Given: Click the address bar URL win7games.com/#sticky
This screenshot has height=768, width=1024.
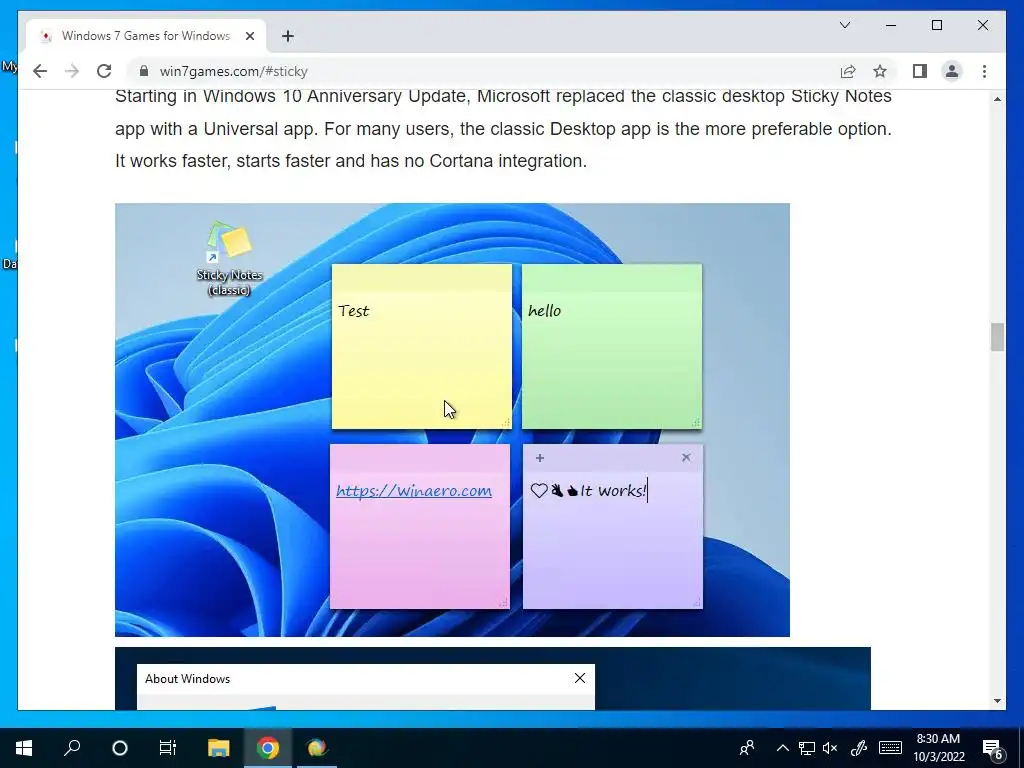Looking at the screenshot, I should click(x=234, y=71).
